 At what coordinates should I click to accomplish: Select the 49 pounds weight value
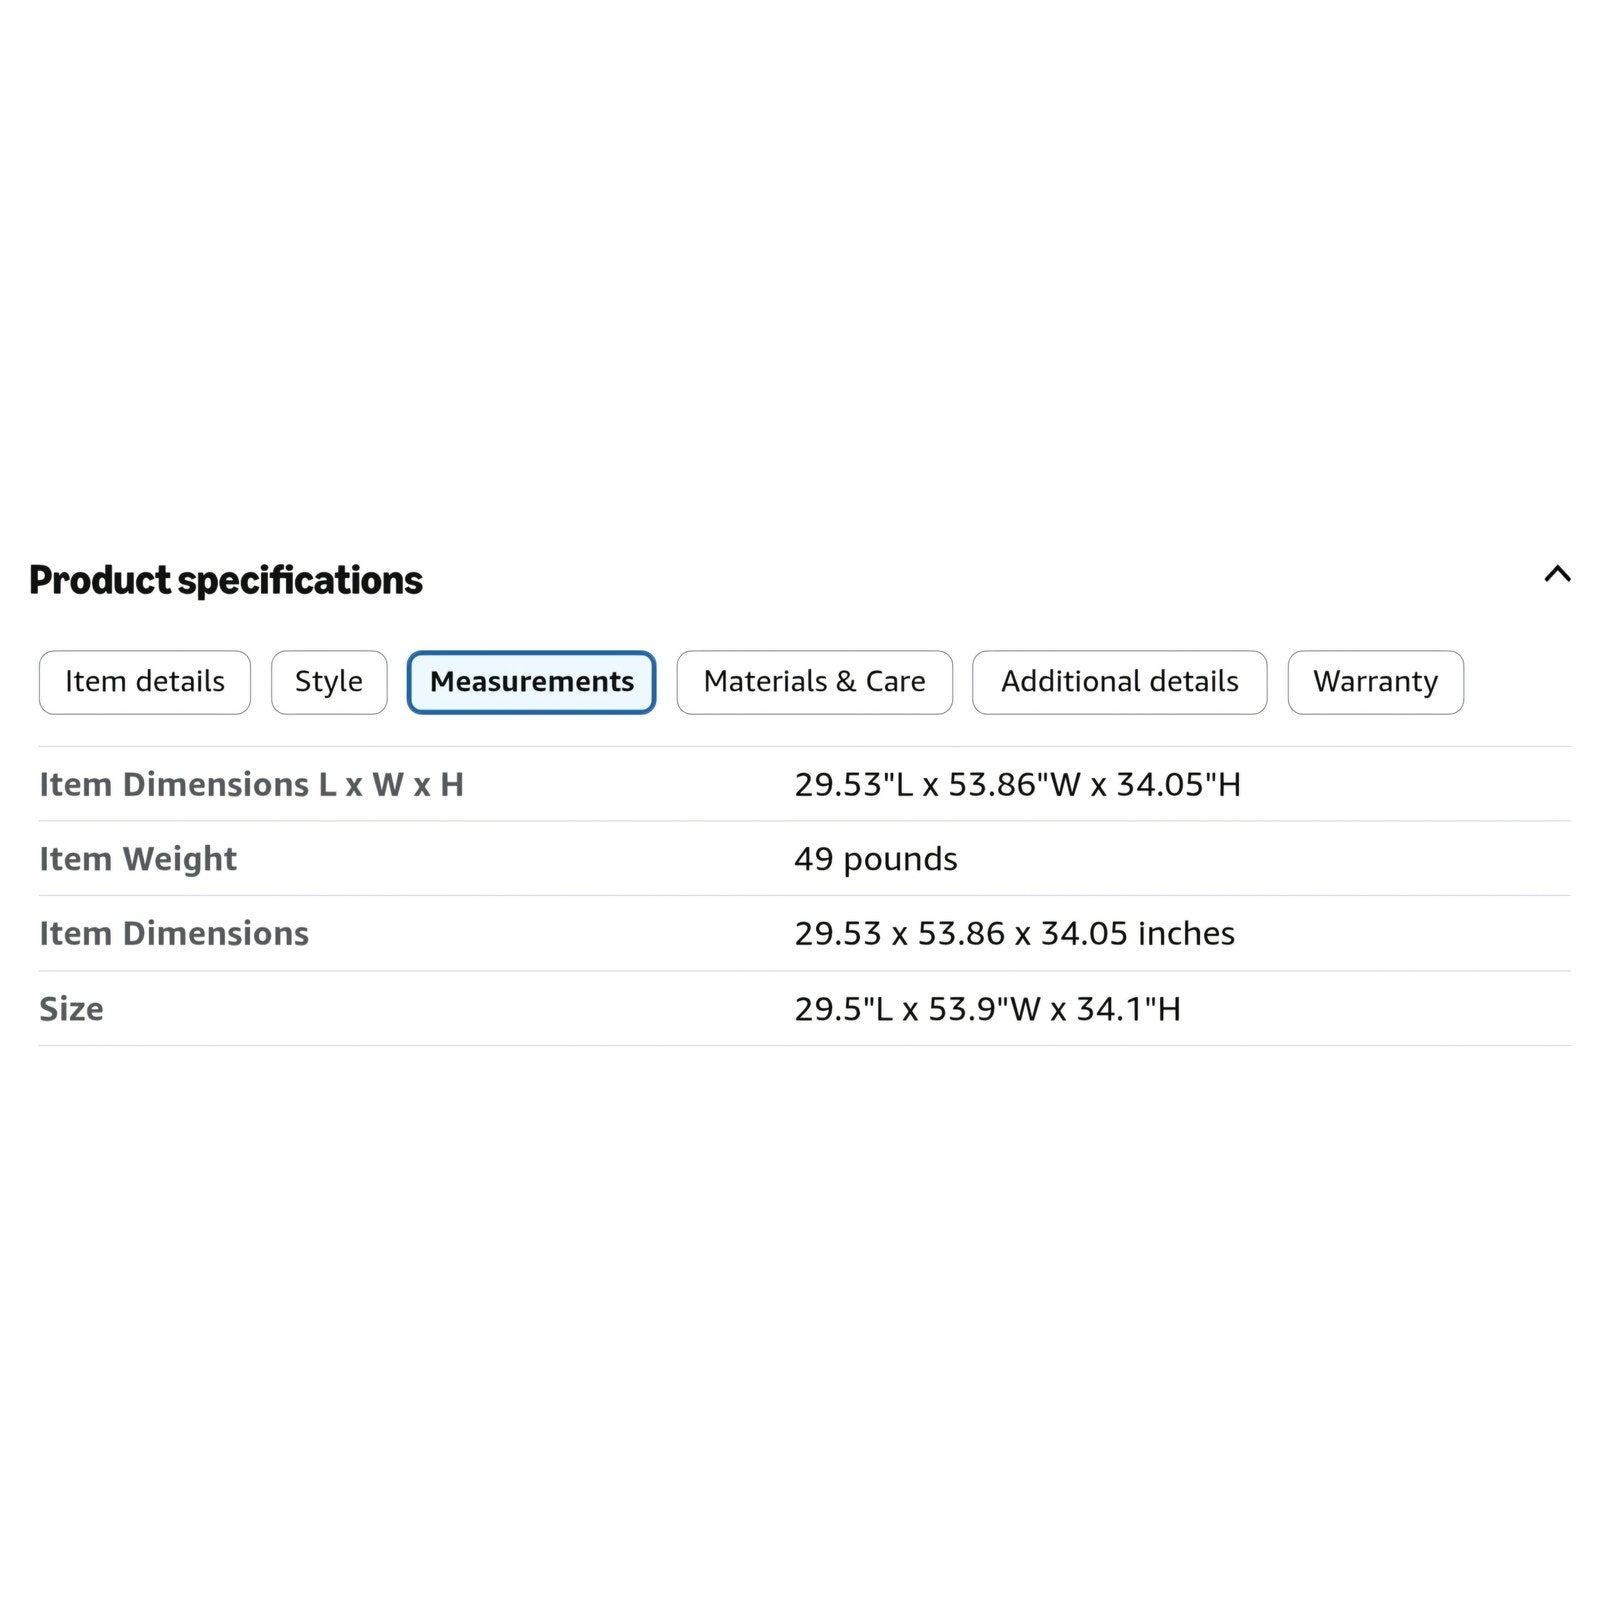[876, 859]
